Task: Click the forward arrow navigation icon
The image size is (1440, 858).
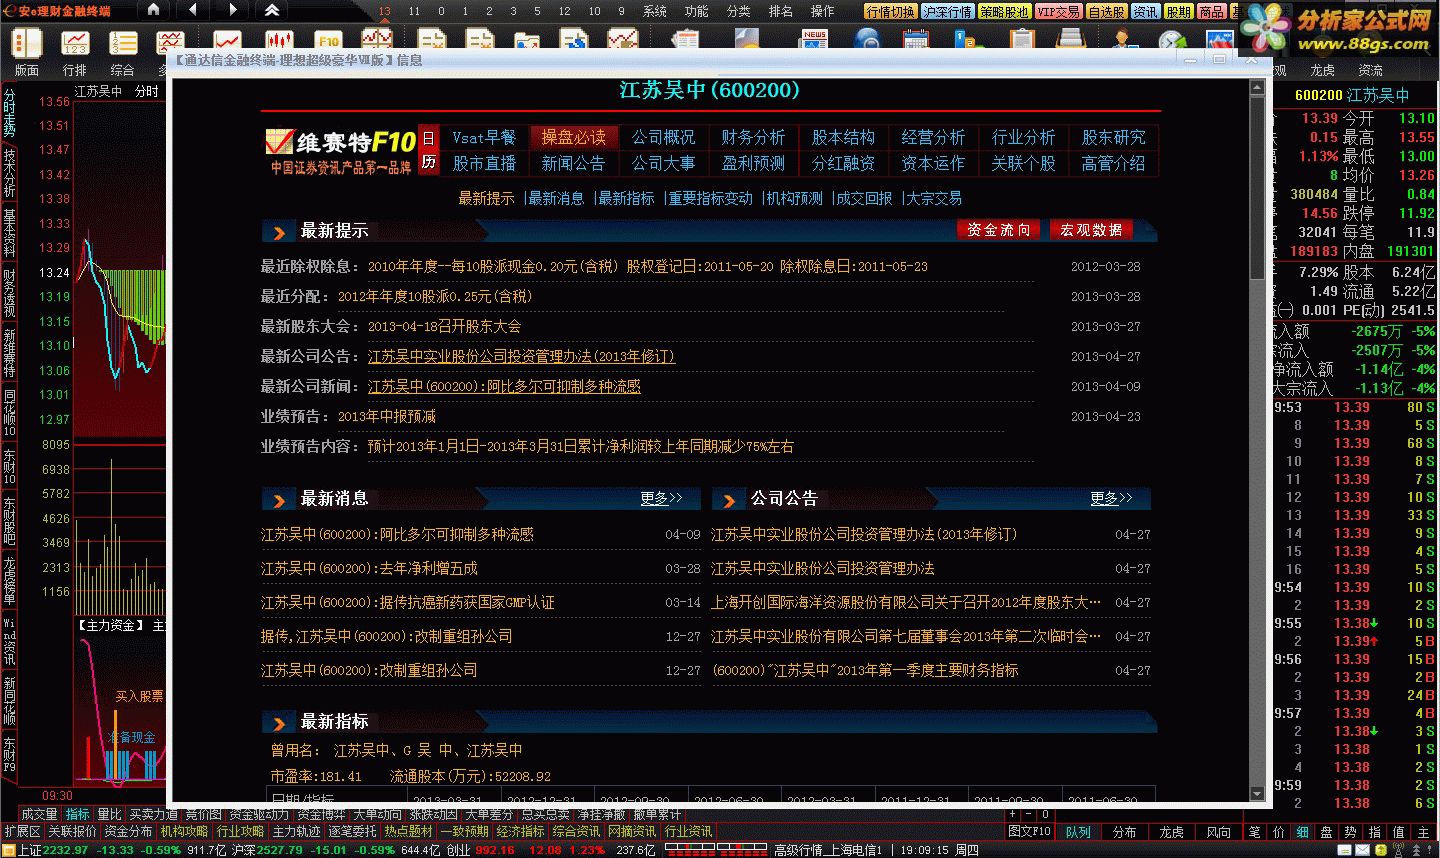Action: click(232, 10)
